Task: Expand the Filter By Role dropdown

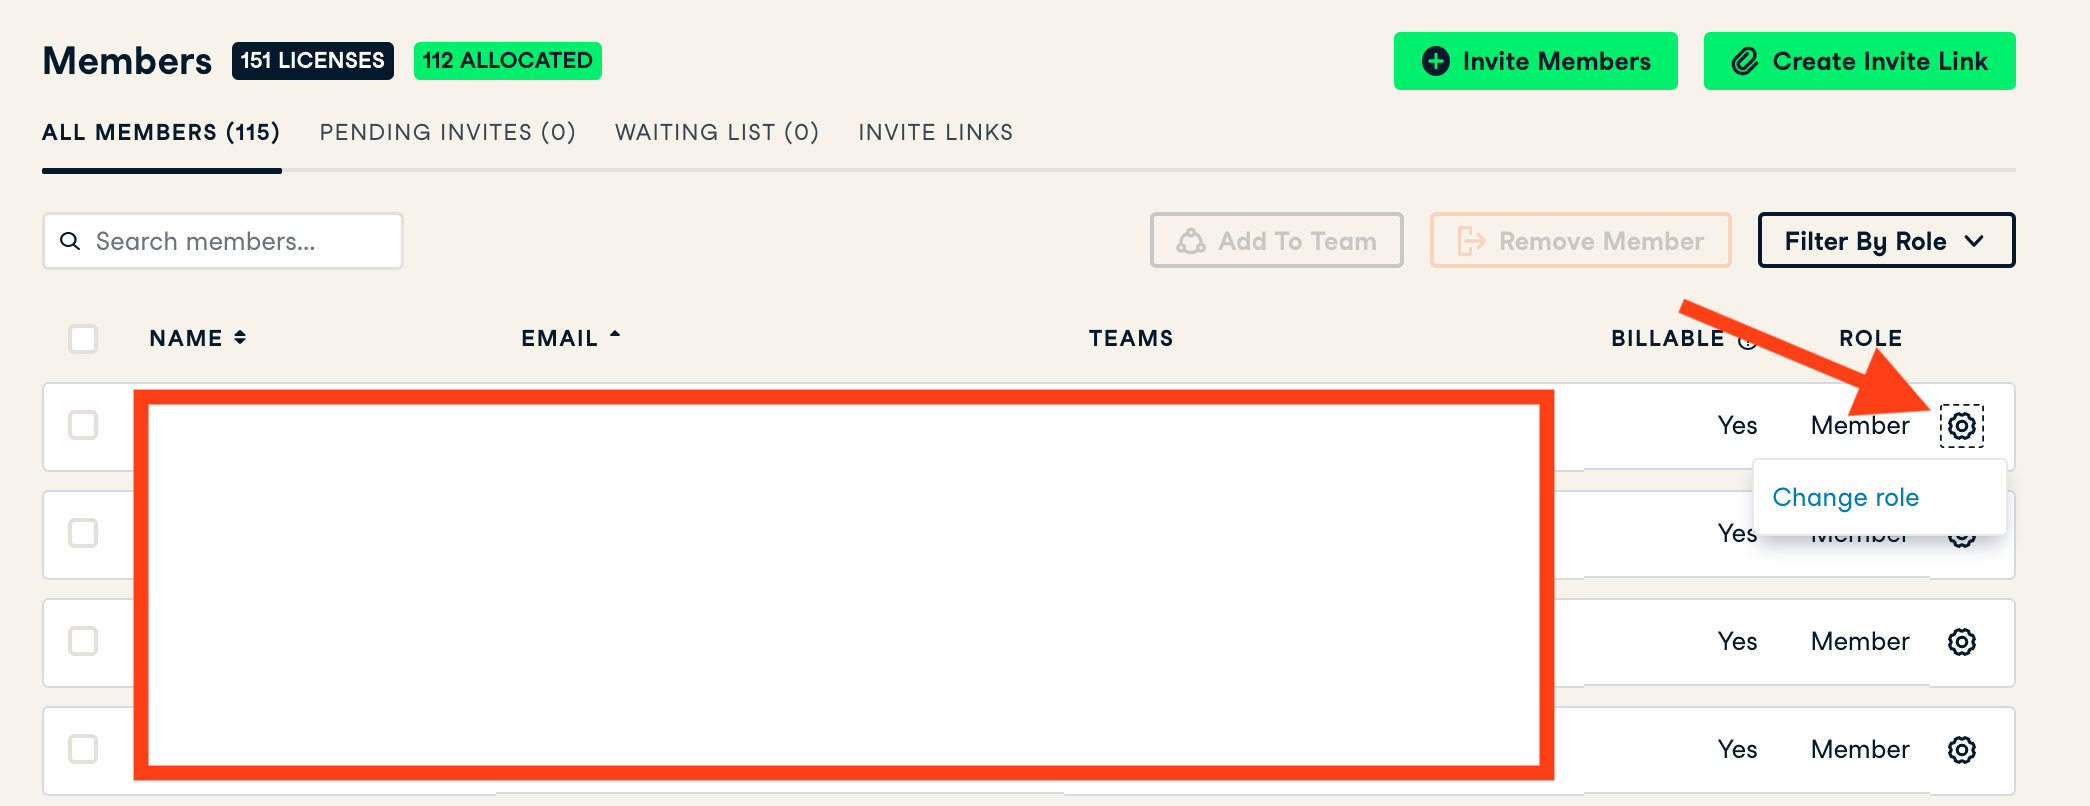Action: pos(1885,241)
